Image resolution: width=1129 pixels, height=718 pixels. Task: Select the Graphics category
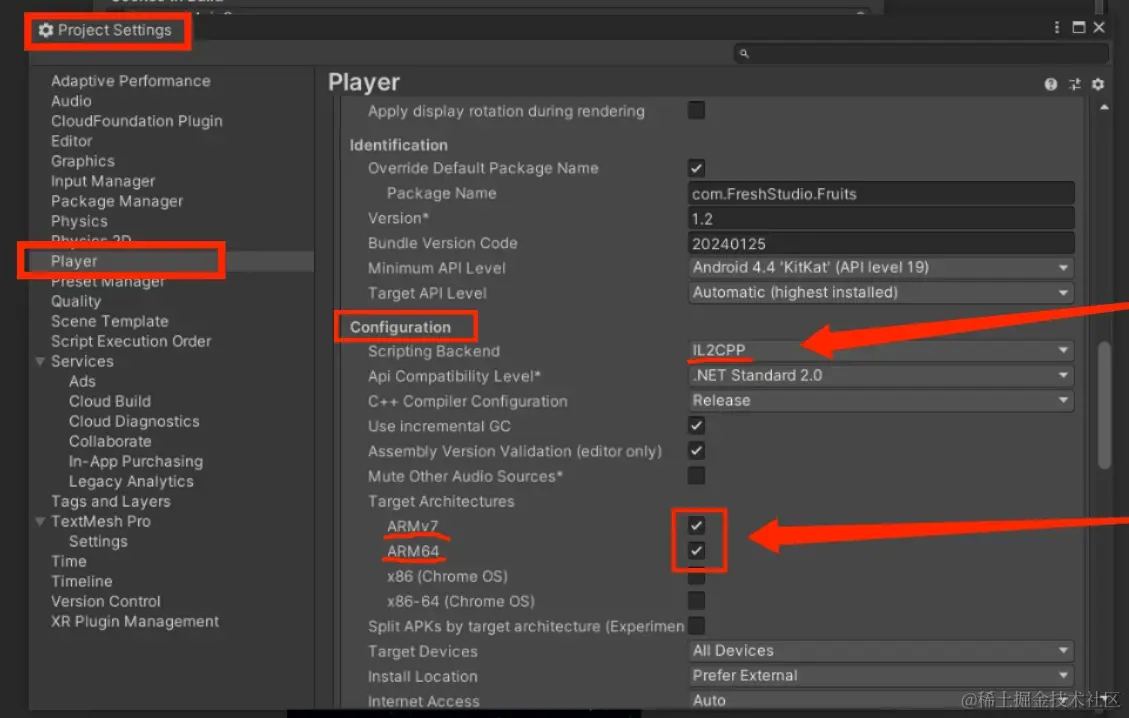82,161
